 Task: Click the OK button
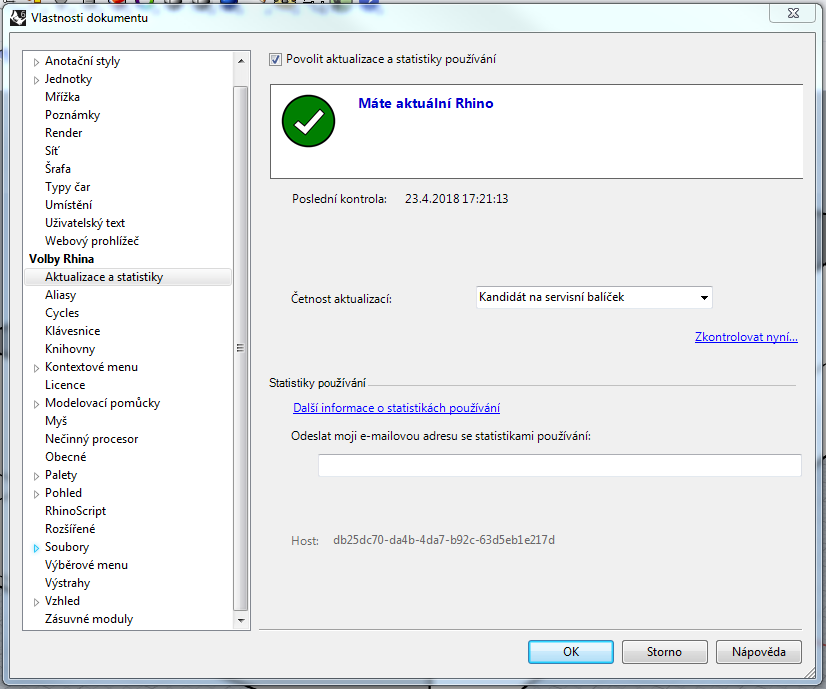[x=571, y=652]
